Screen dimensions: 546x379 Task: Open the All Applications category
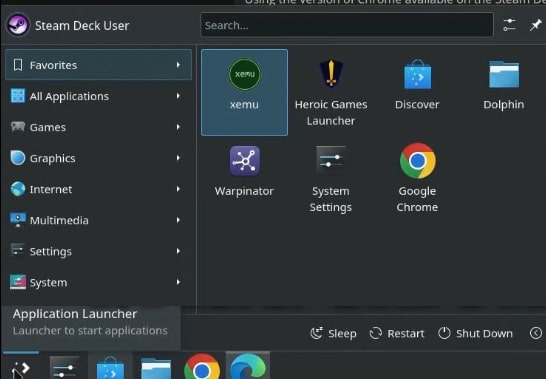coord(98,96)
